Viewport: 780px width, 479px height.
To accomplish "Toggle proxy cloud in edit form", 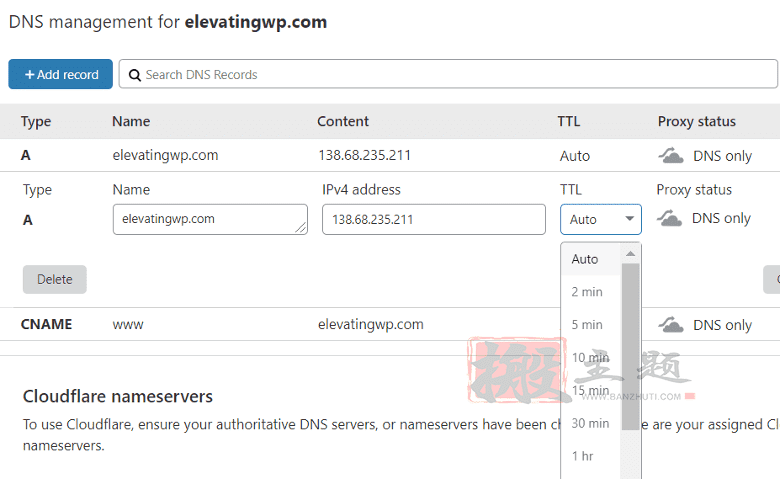I will coord(669,218).
